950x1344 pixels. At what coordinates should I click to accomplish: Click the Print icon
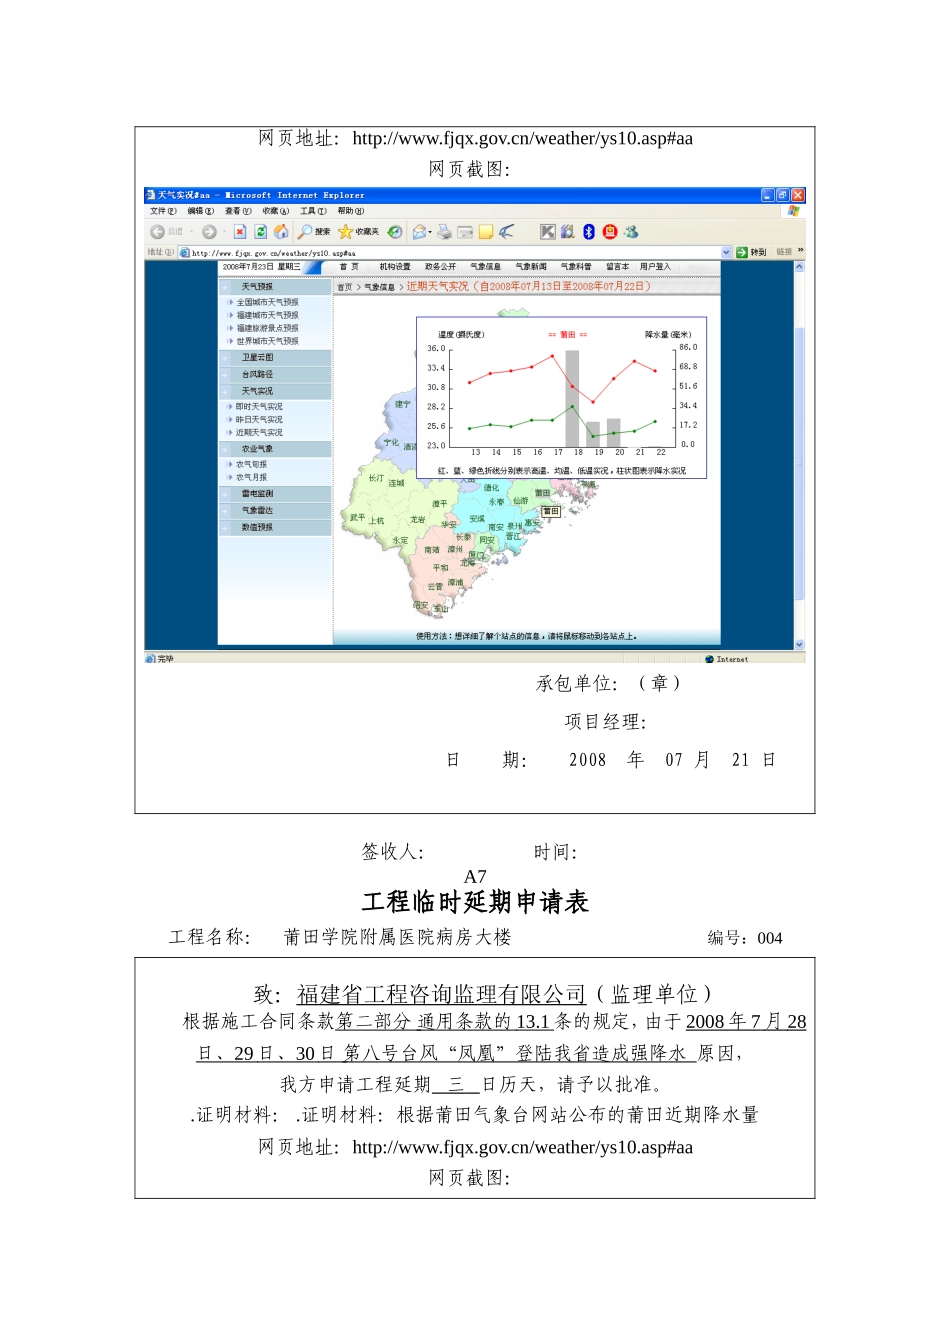tap(444, 232)
